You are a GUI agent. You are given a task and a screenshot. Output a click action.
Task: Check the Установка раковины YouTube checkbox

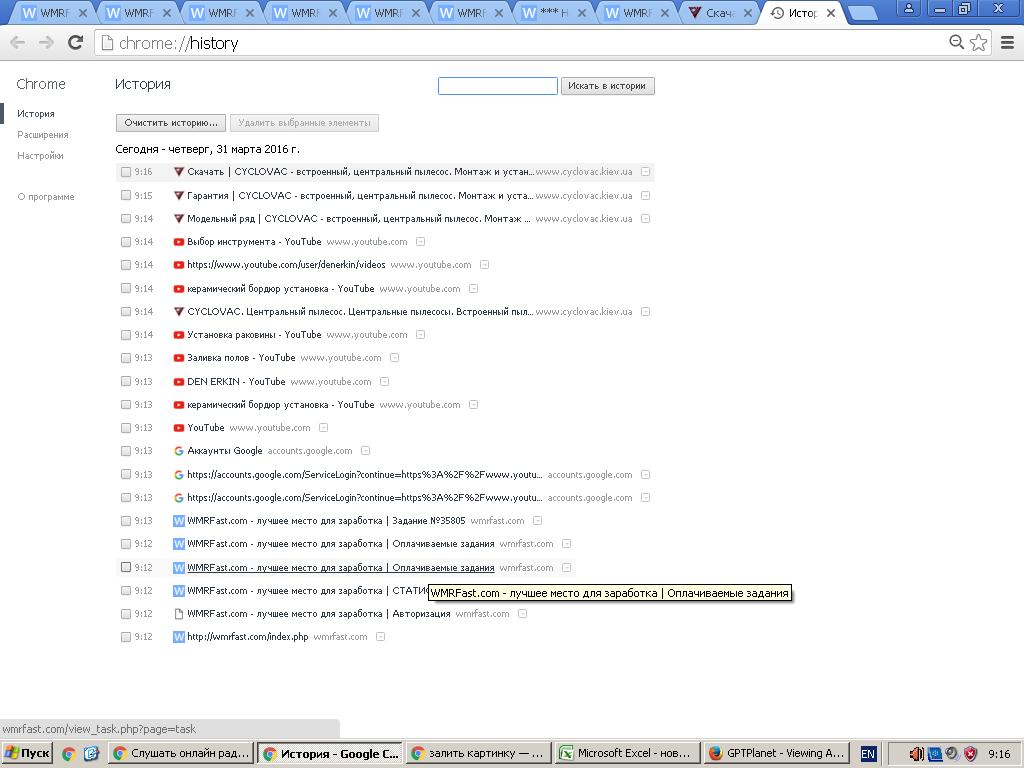pos(126,335)
